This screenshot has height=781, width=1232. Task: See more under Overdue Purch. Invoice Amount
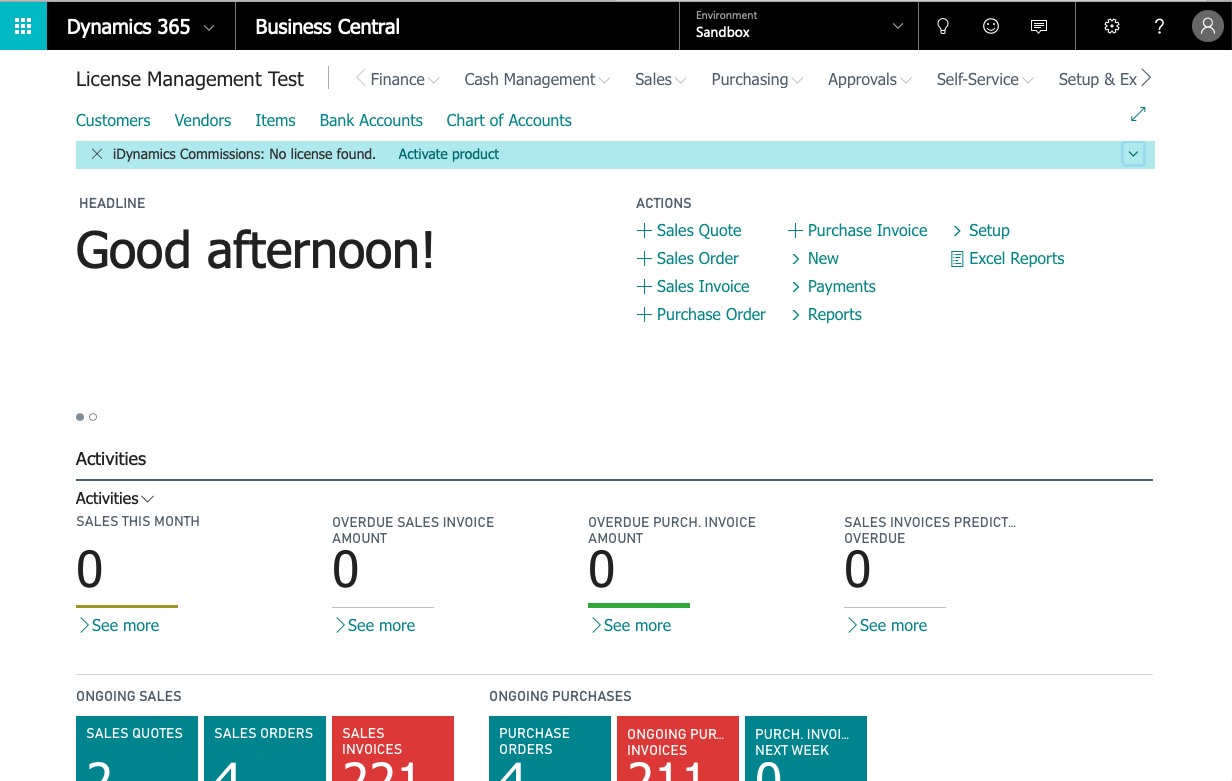click(x=630, y=625)
